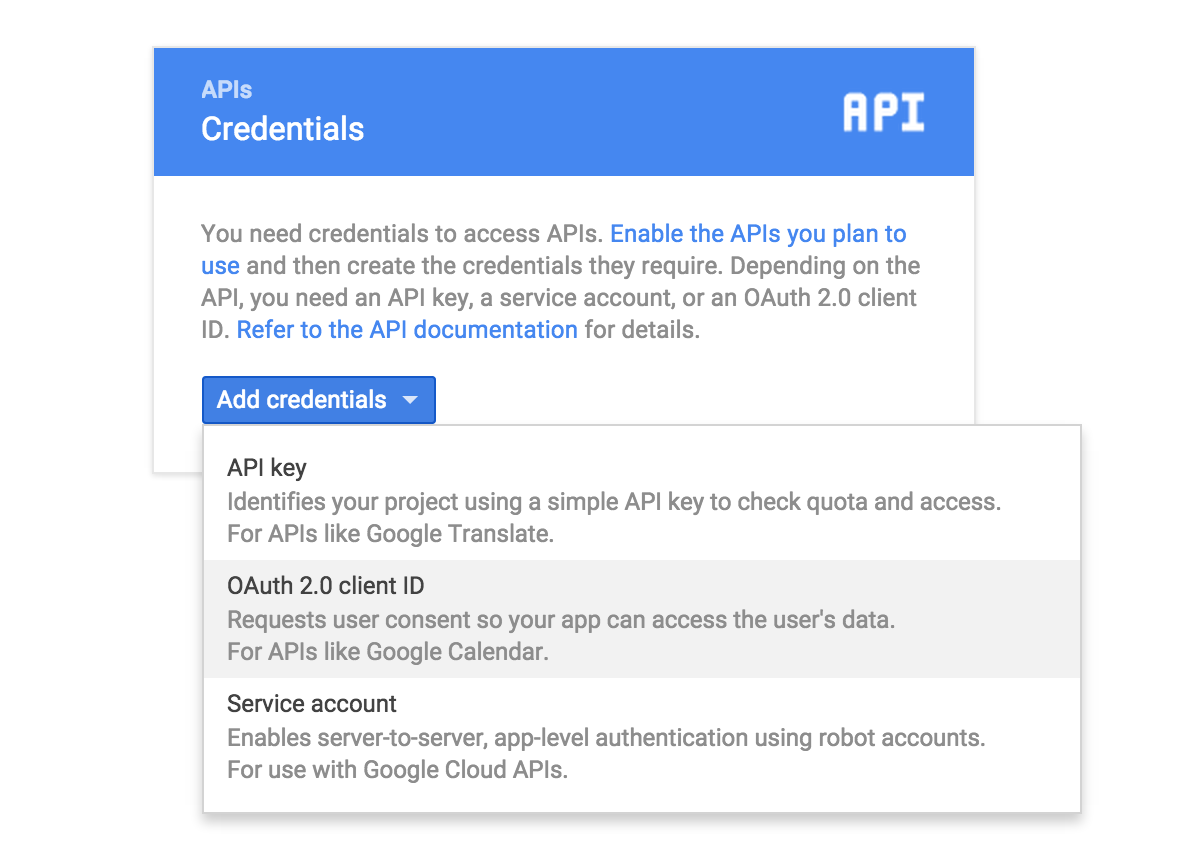Click the 'For use with Google Cloud APIs' line

tap(397, 770)
